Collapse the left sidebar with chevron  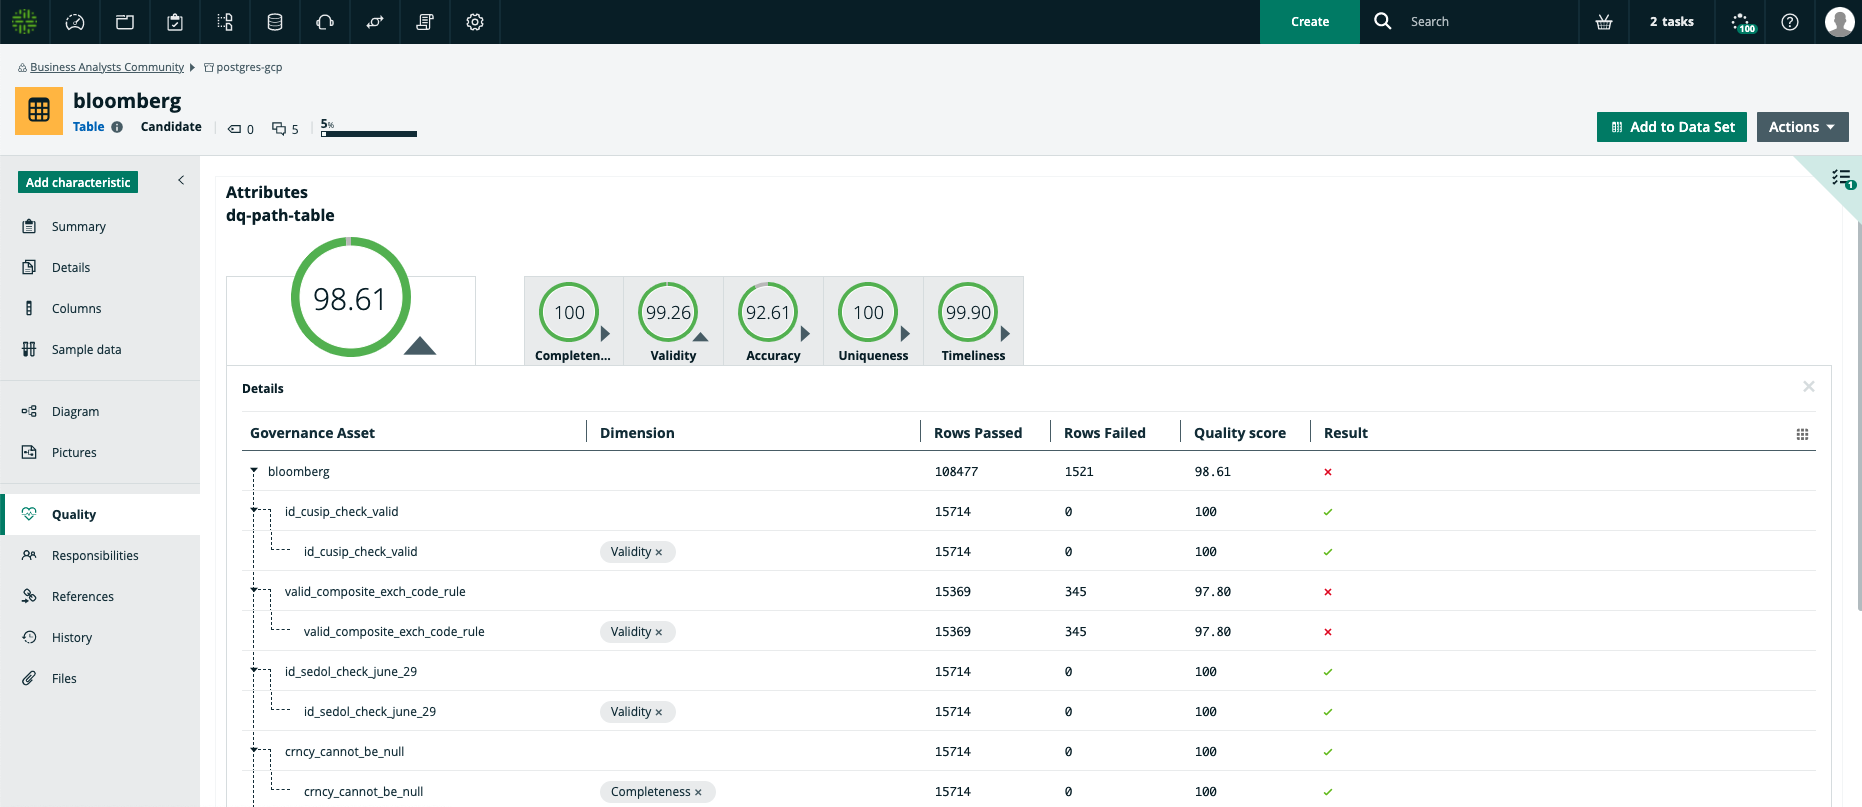(181, 180)
